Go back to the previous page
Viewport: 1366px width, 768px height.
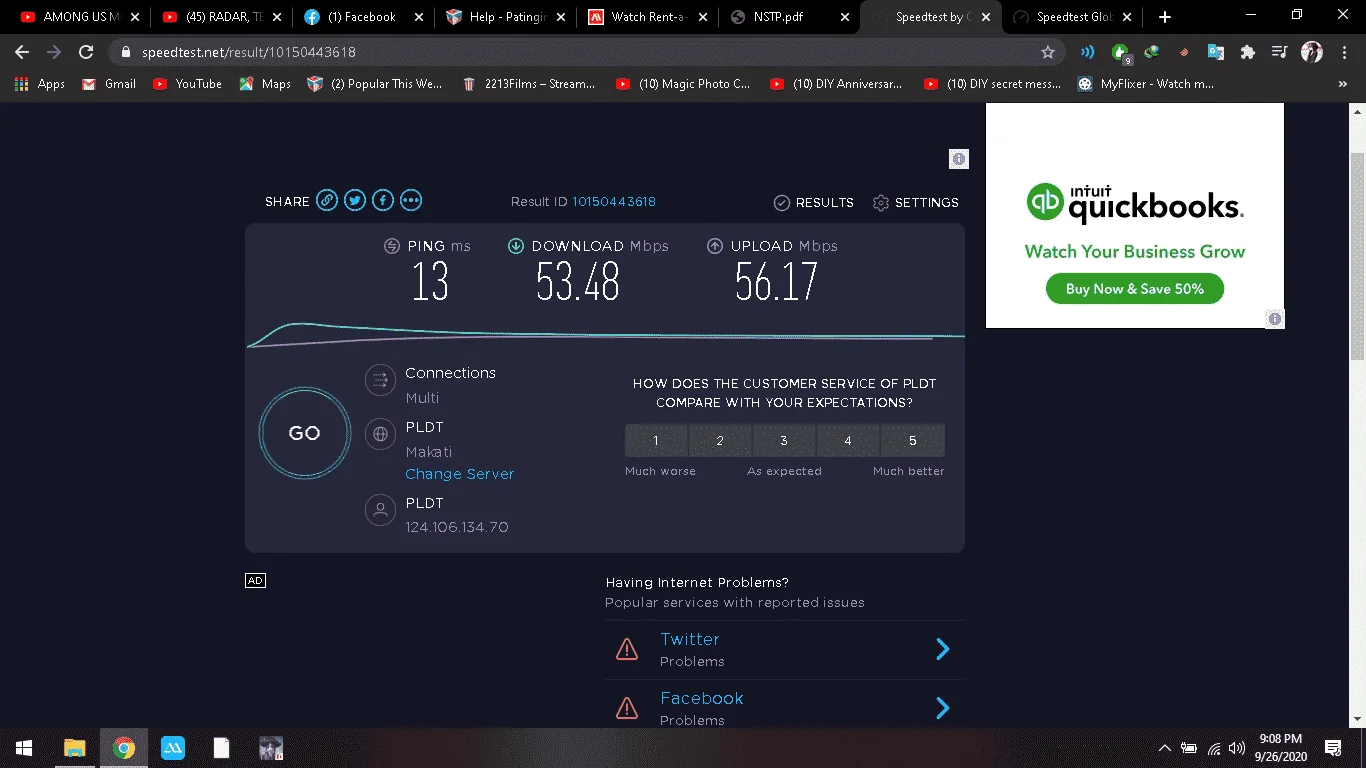click(22, 52)
